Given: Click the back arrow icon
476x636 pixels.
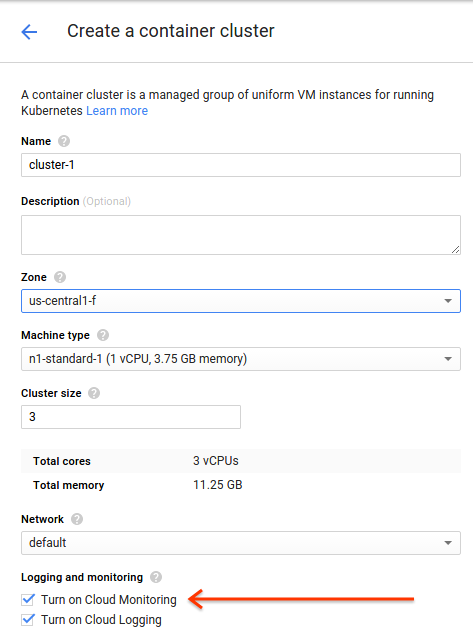Looking at the screenshot, I should [29, 32].
